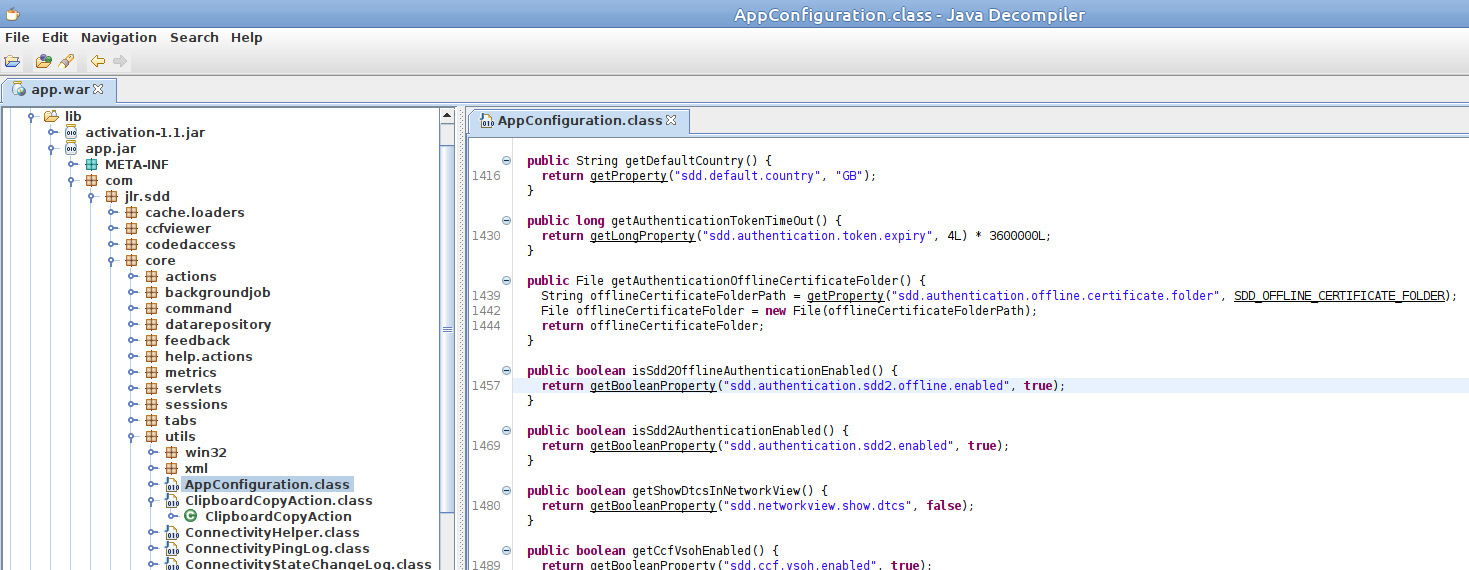This screenshot has height=570, width=1469.
Task: Click the datarepository package icon
Action: tap(151, 324)
